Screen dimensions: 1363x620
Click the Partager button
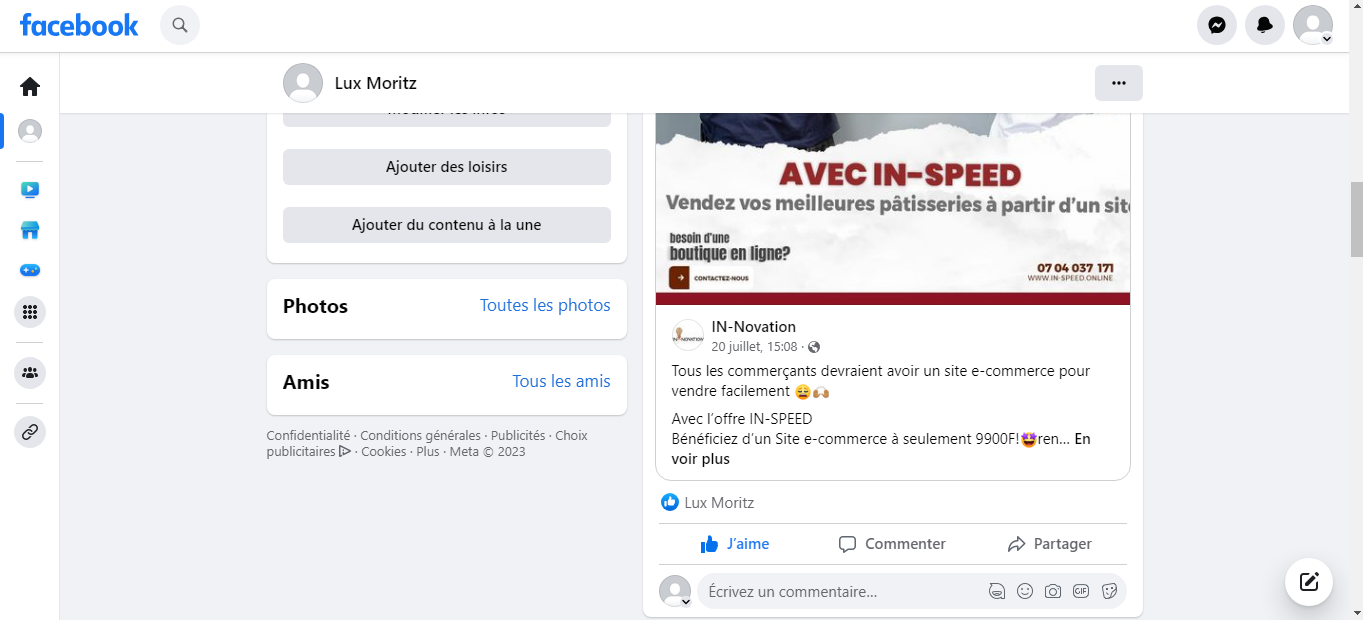click(1049, 544)
